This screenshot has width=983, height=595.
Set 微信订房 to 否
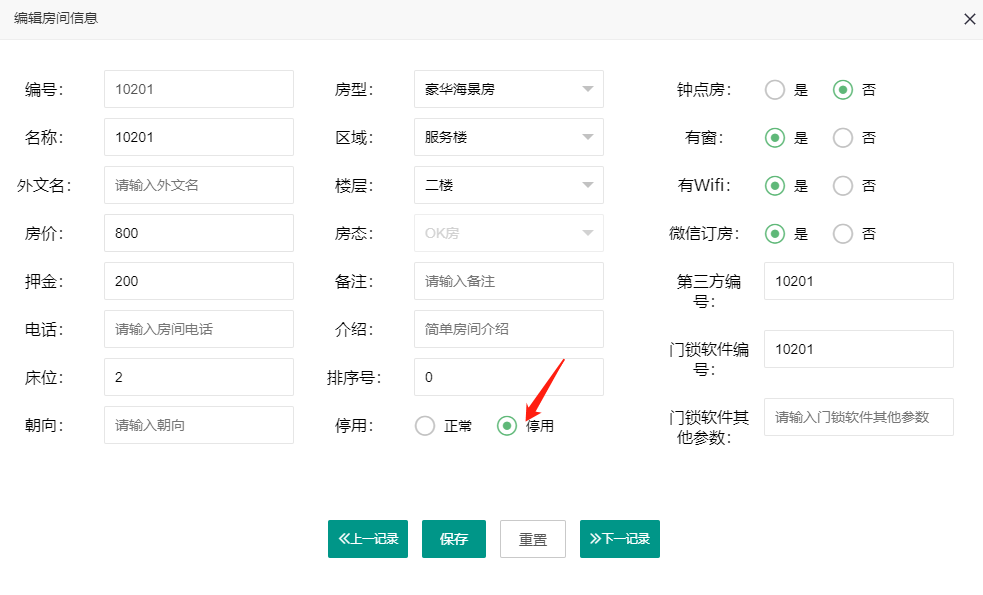coord(843,234)
